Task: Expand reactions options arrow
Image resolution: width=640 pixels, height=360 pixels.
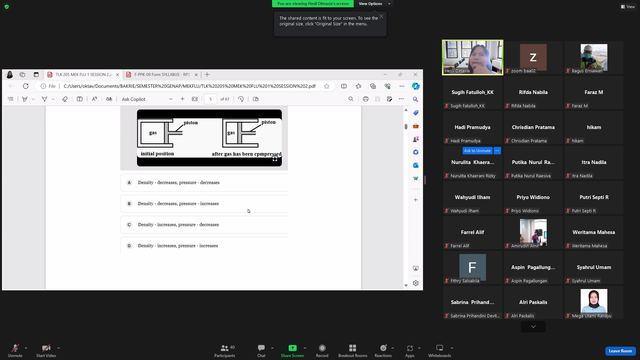Action: pos(393,348)
